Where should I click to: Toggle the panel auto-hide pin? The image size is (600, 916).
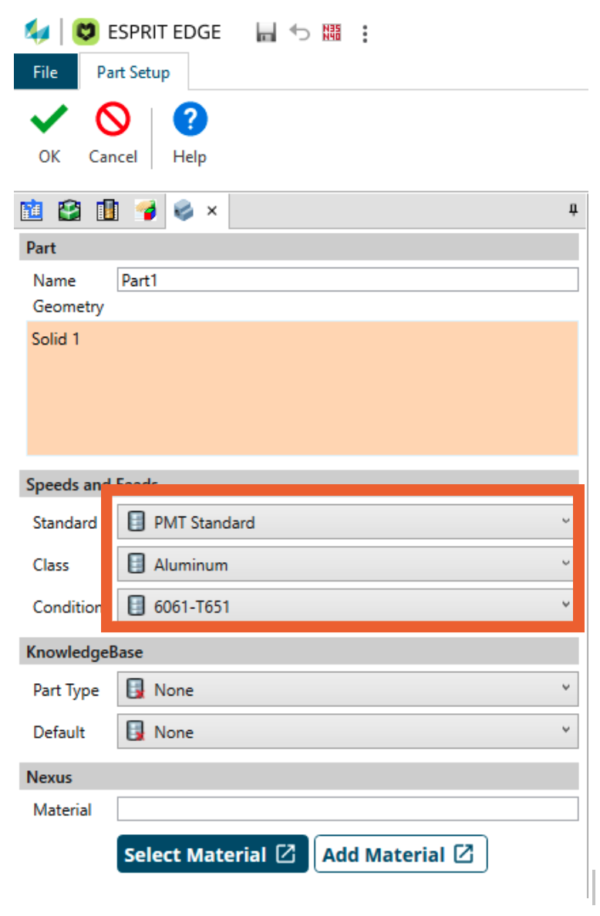coord(573,210)
